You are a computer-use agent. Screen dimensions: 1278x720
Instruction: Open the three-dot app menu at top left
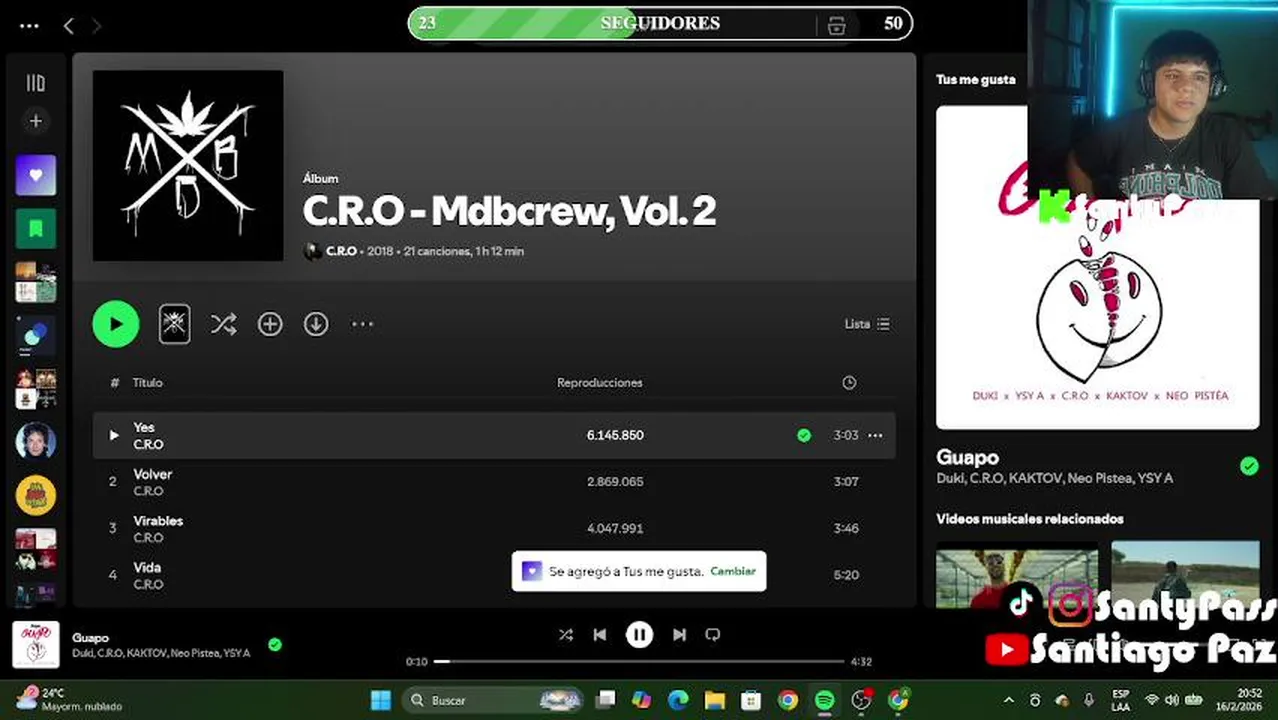tap(29, 26)
